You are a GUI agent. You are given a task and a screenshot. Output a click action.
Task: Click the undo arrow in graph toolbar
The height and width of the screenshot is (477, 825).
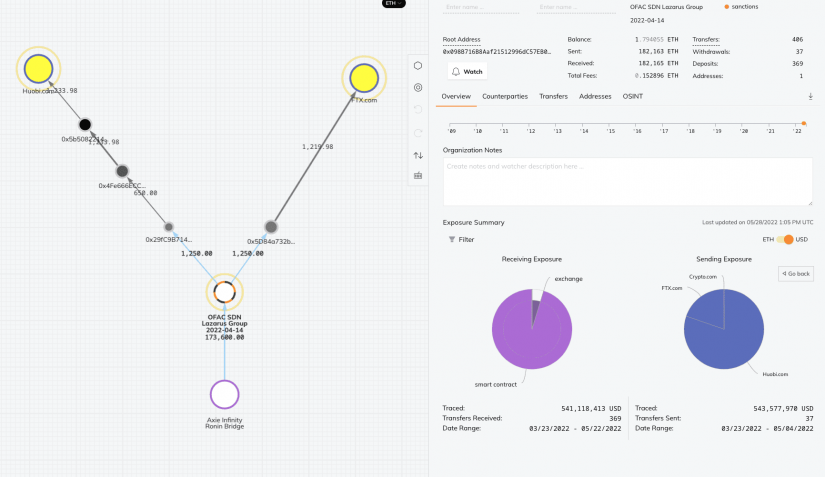pyautogui.click(x=418, y=109)
